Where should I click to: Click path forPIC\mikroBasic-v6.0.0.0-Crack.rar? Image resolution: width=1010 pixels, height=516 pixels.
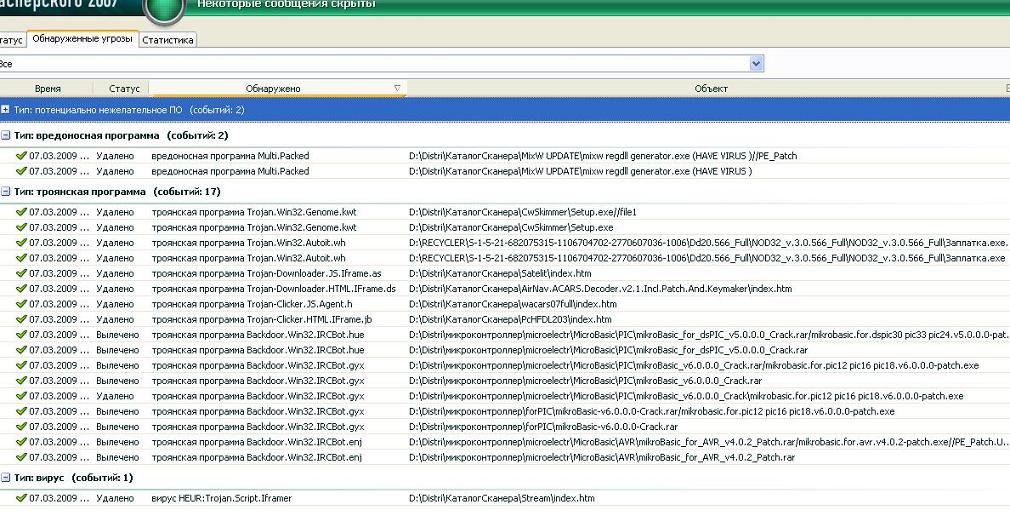(543, 426)
